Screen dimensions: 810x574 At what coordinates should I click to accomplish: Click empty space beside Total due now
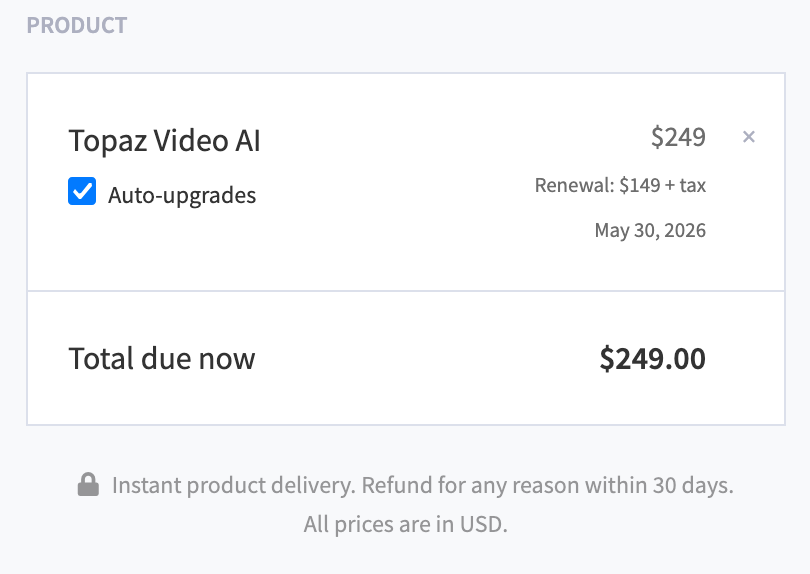(x=420, y=358)
